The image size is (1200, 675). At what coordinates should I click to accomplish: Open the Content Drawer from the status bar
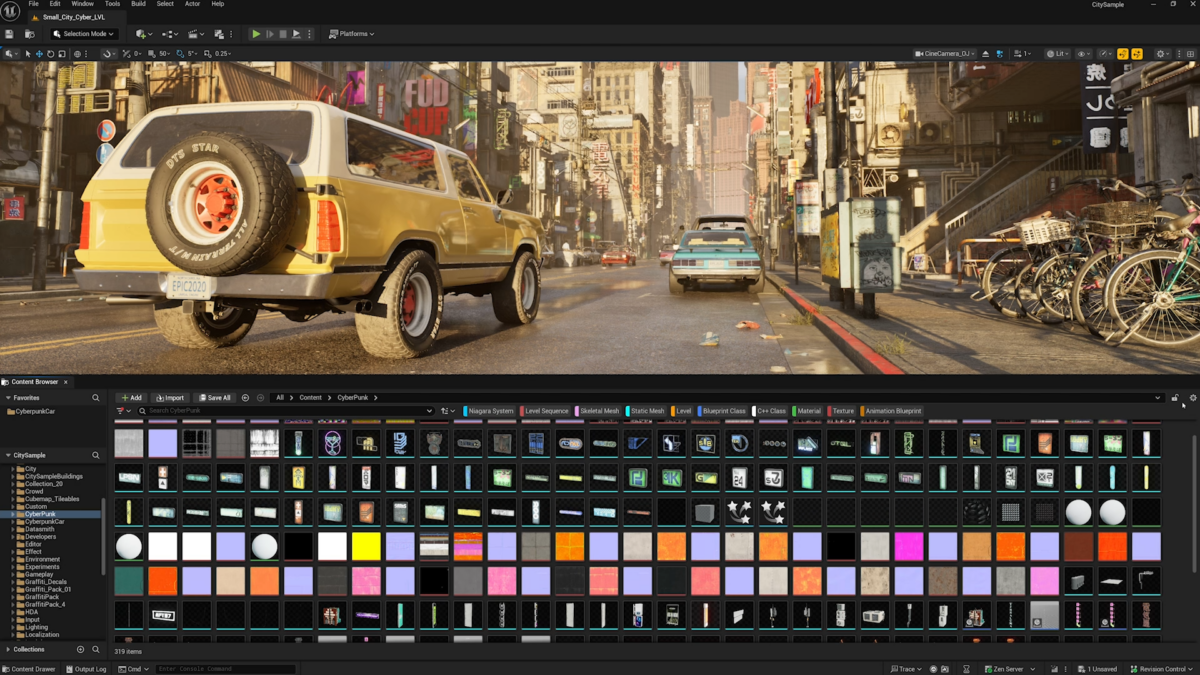click(x=29, y=669)
